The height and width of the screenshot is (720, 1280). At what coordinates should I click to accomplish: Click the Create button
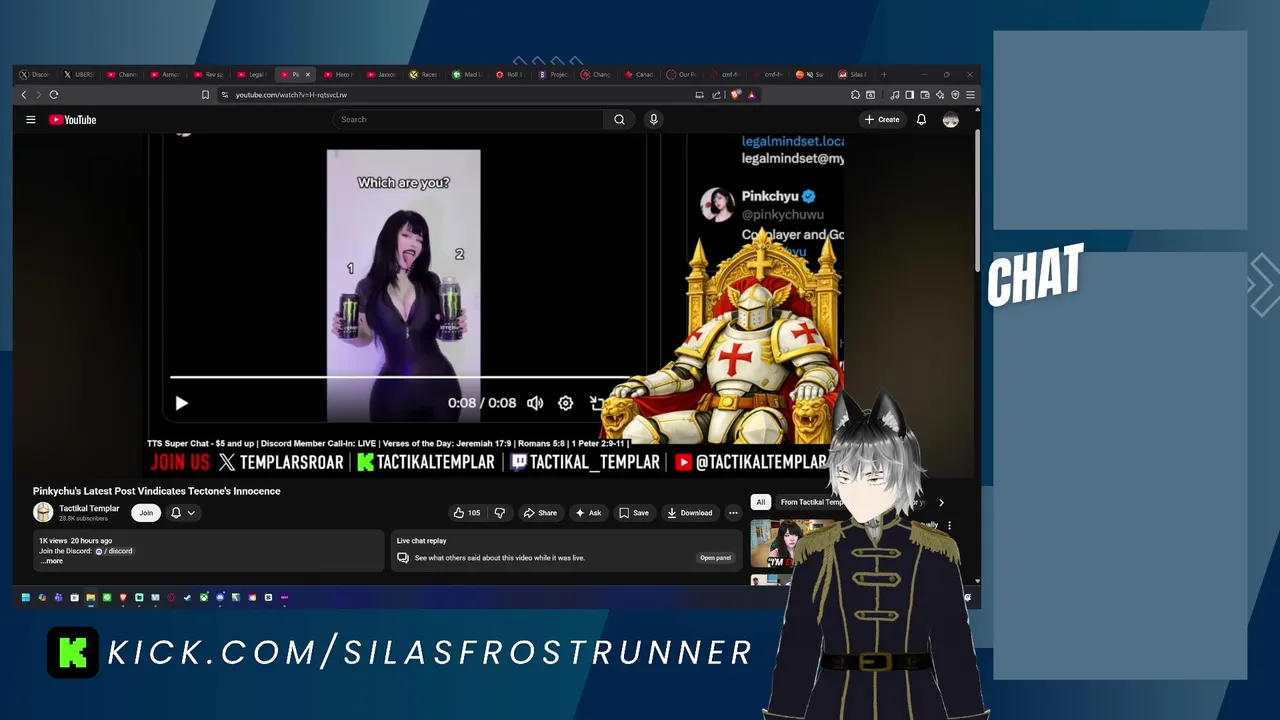(x=882, y=120)
